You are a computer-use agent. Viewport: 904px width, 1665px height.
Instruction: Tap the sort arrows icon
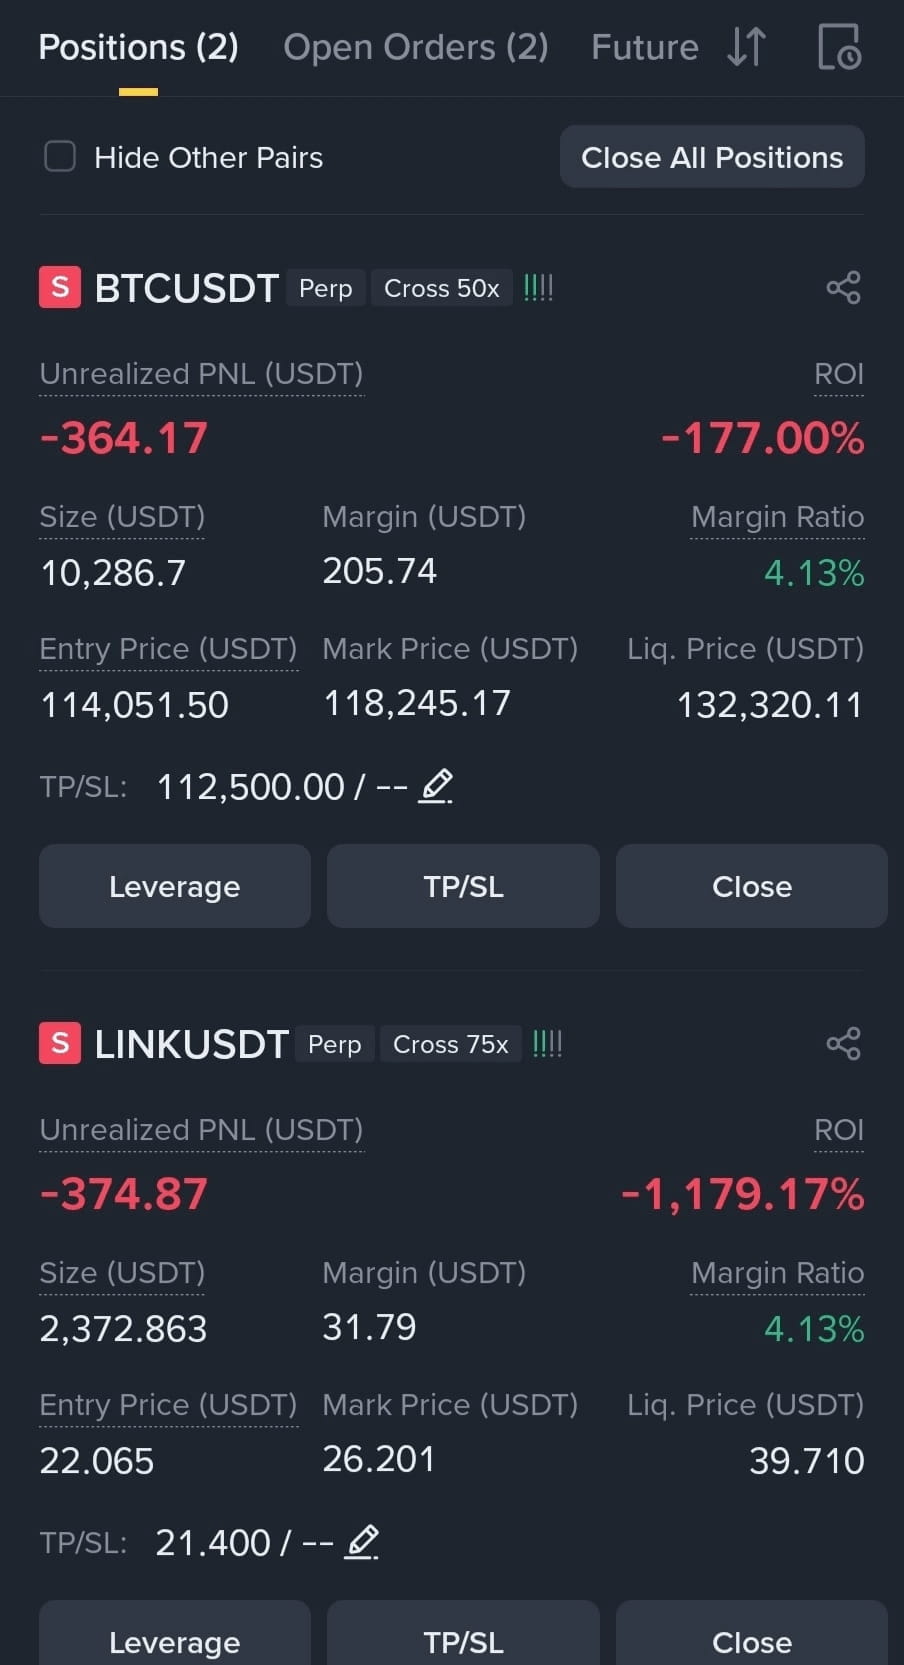[x=746, y=47]
